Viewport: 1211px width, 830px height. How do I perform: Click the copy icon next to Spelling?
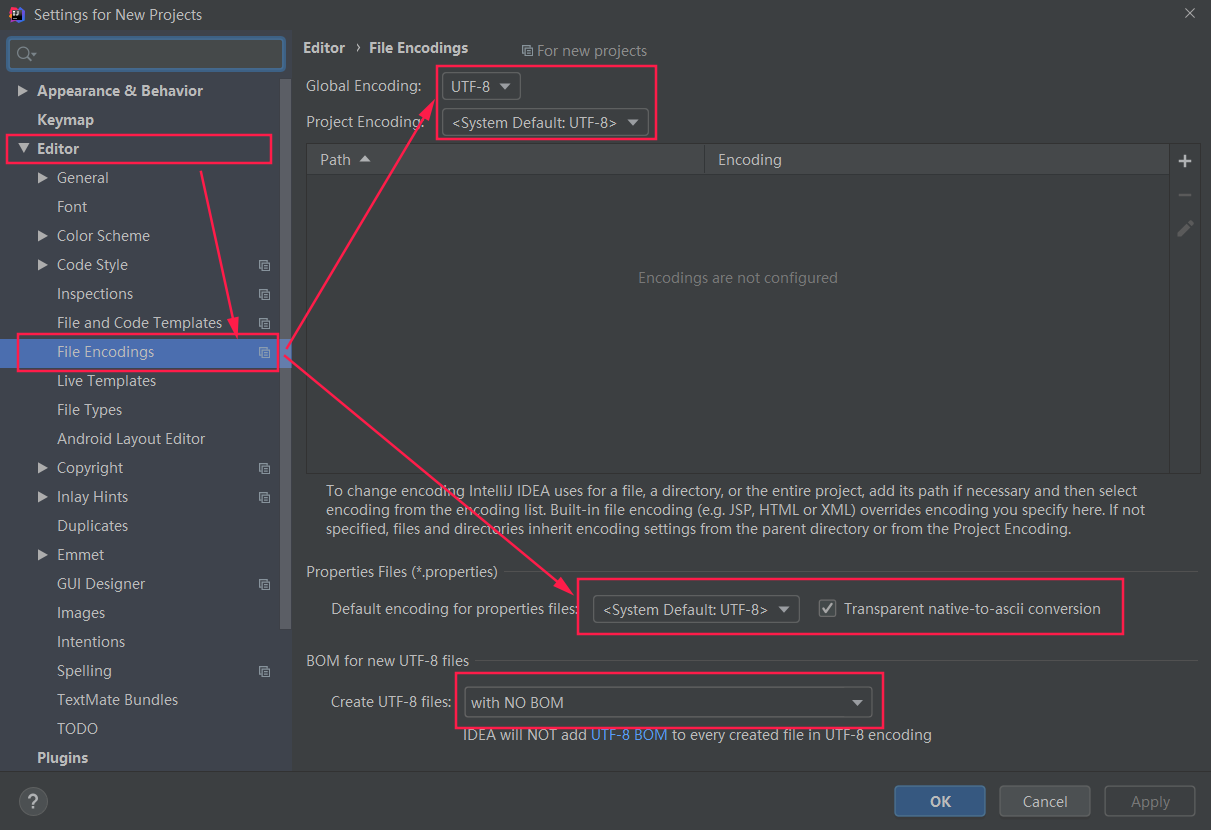click(264, 671)
